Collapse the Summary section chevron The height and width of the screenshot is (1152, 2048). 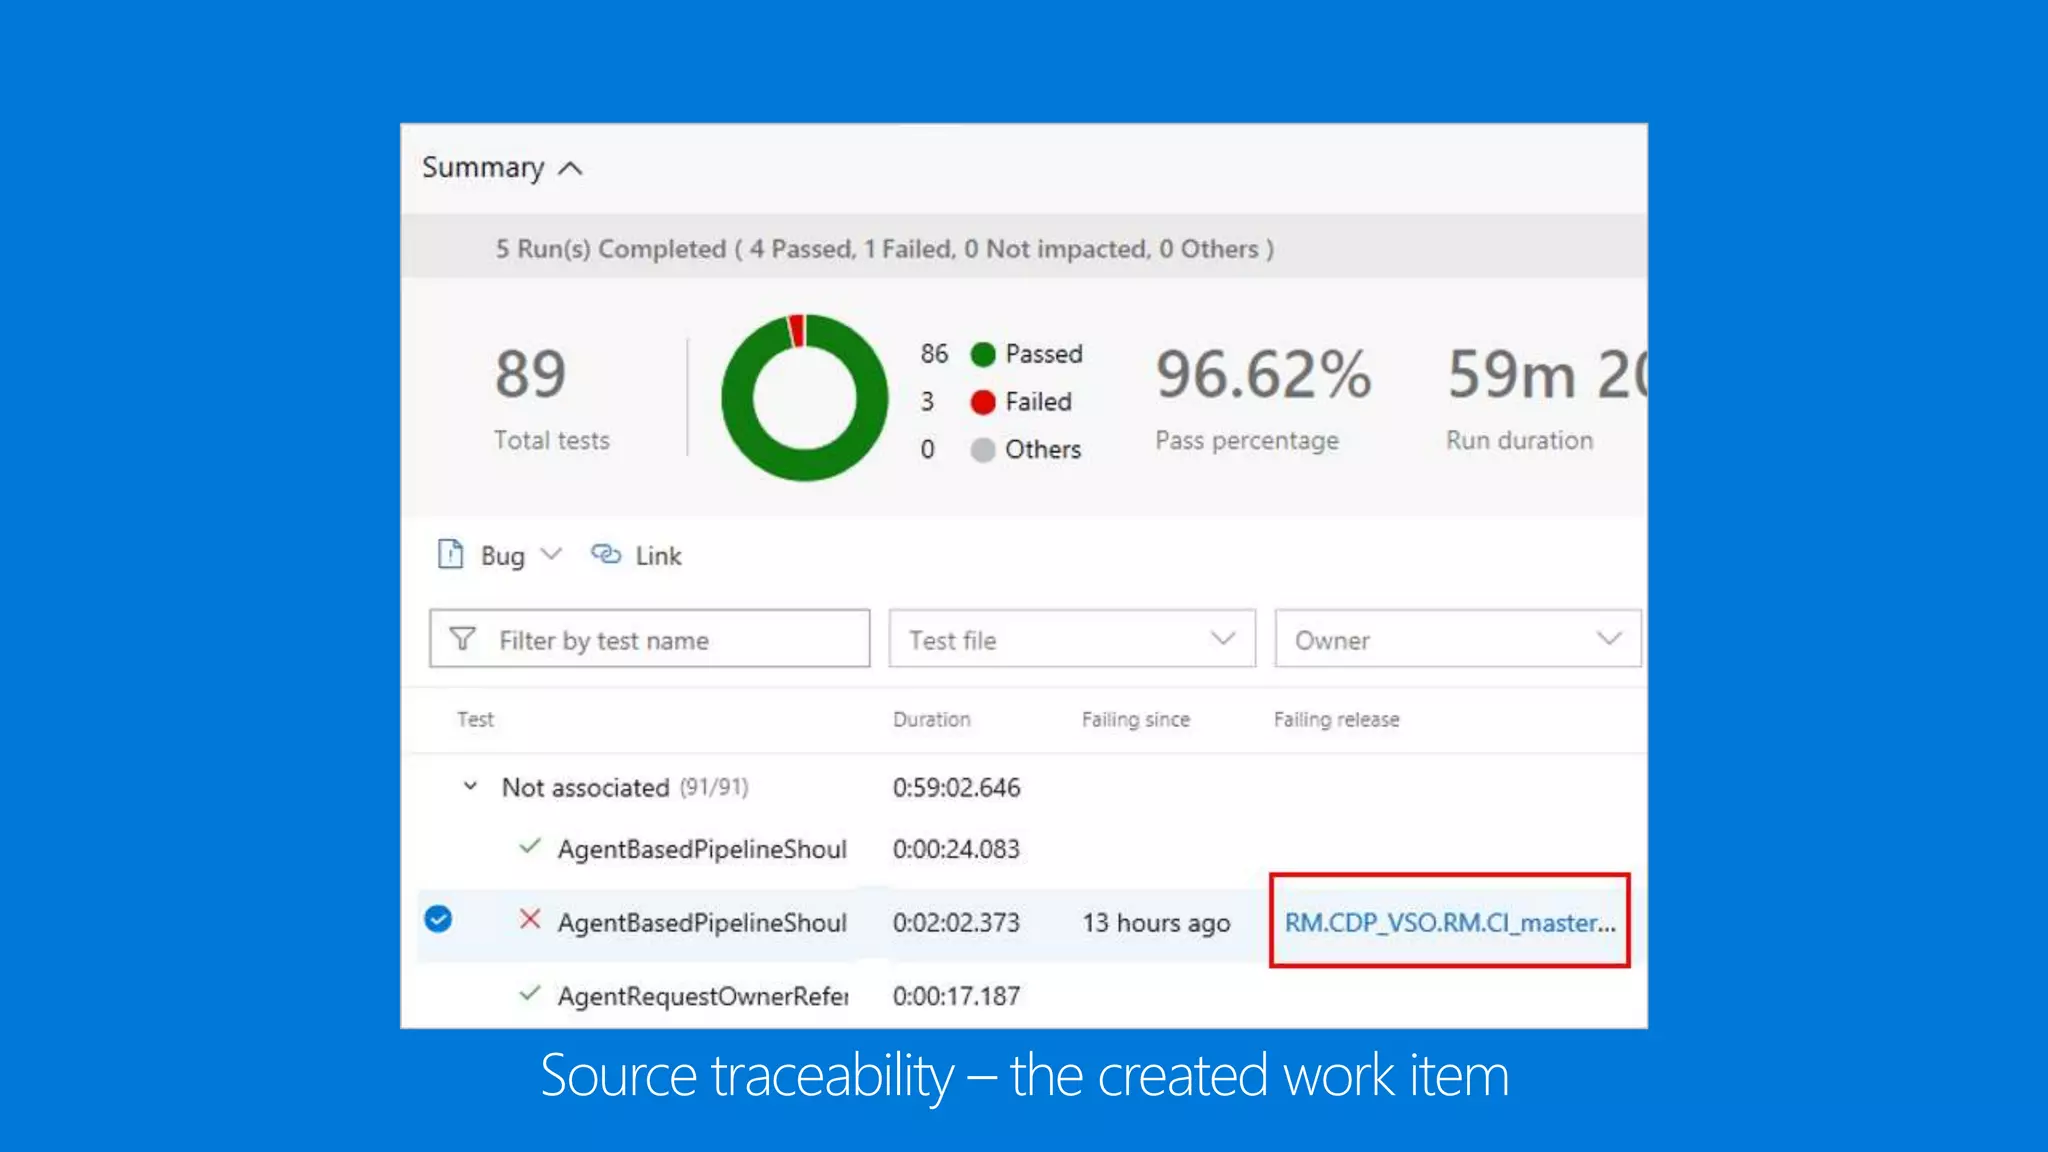(x=570, y=169)
